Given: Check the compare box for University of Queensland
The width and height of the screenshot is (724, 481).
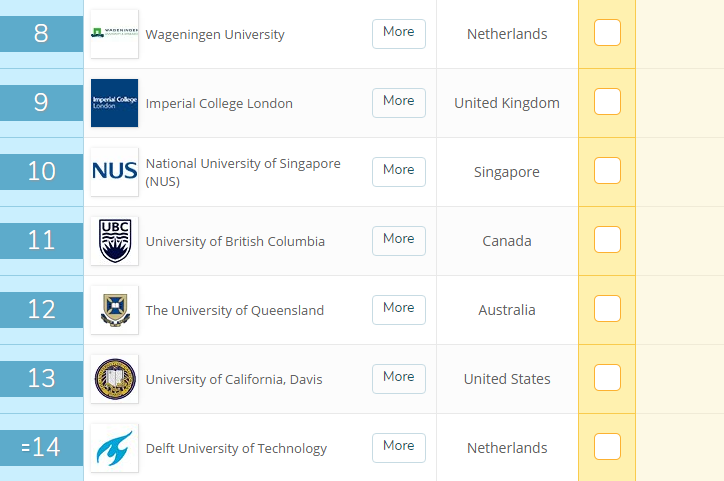Looking at the screenshot, I should click(607, 309).
